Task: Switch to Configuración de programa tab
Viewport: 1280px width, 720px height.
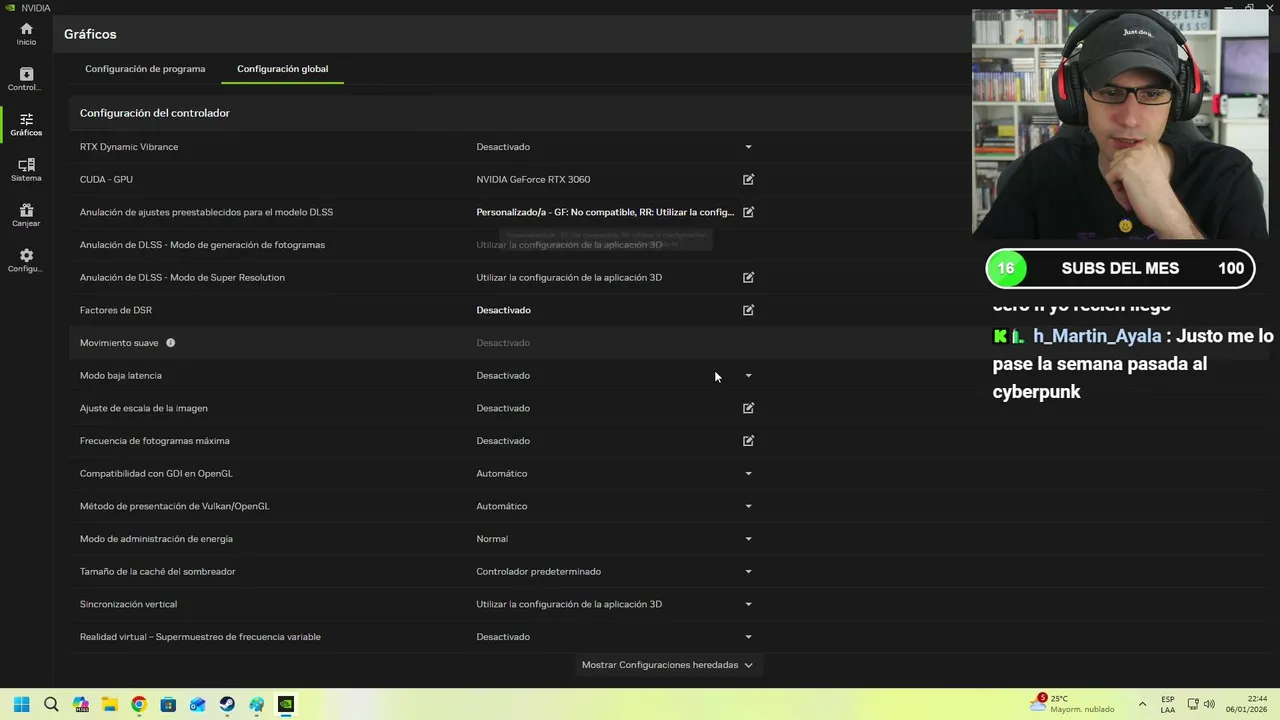Action: tap(145, 69)
